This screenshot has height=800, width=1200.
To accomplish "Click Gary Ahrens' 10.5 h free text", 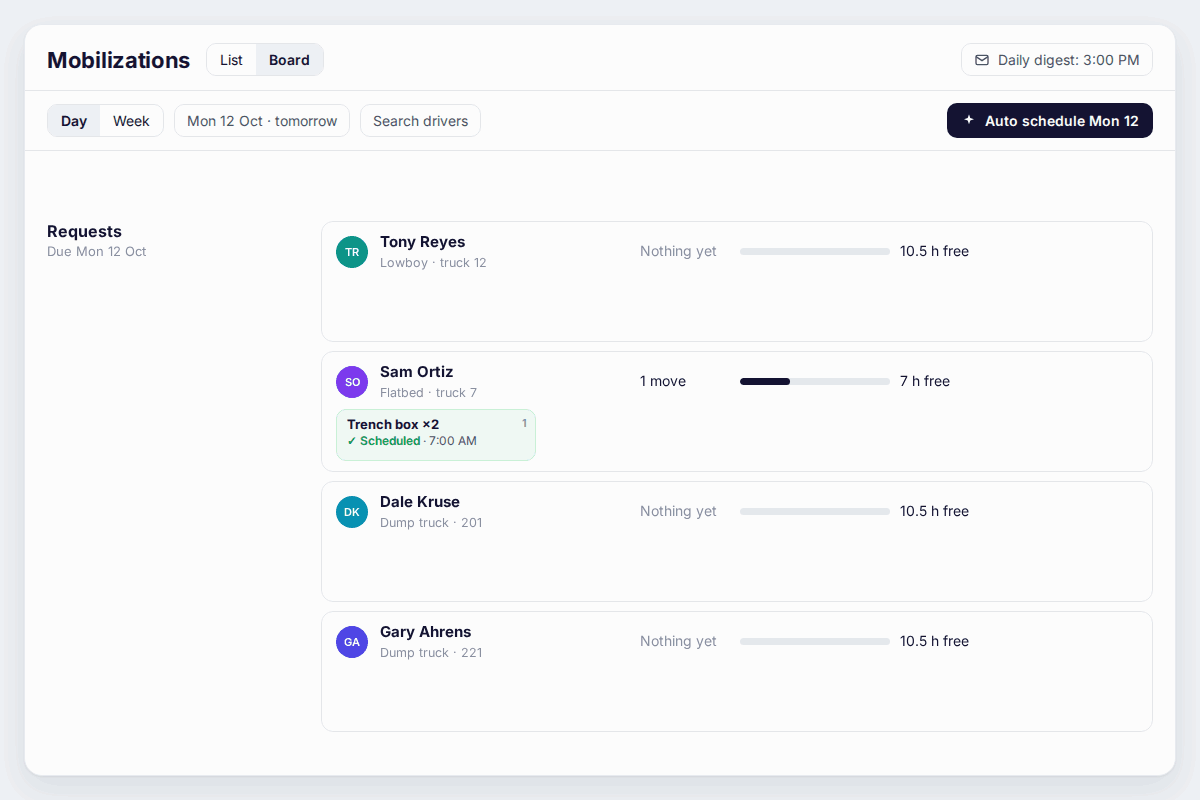I will click(x=934, y=641).
